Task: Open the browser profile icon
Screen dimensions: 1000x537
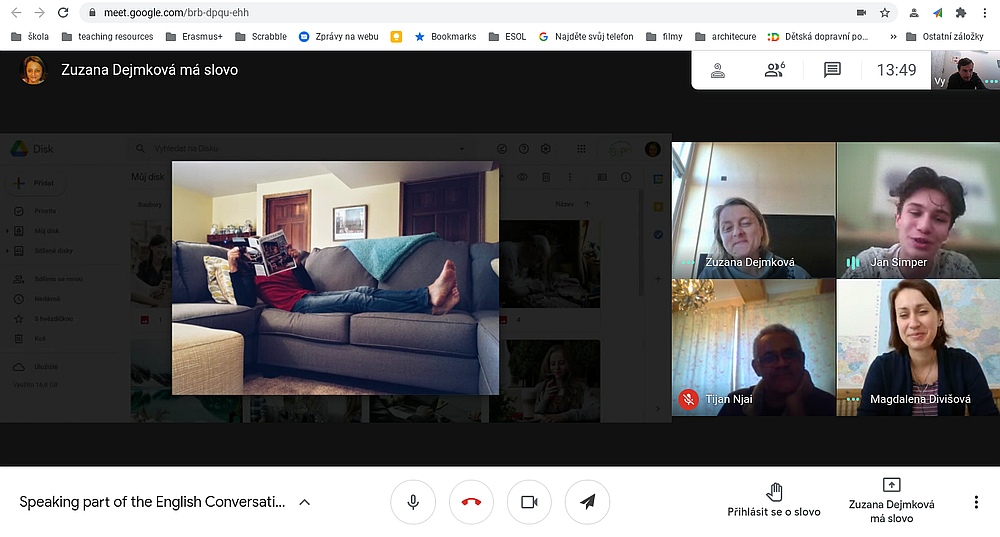Action: (x=914, y=12)
